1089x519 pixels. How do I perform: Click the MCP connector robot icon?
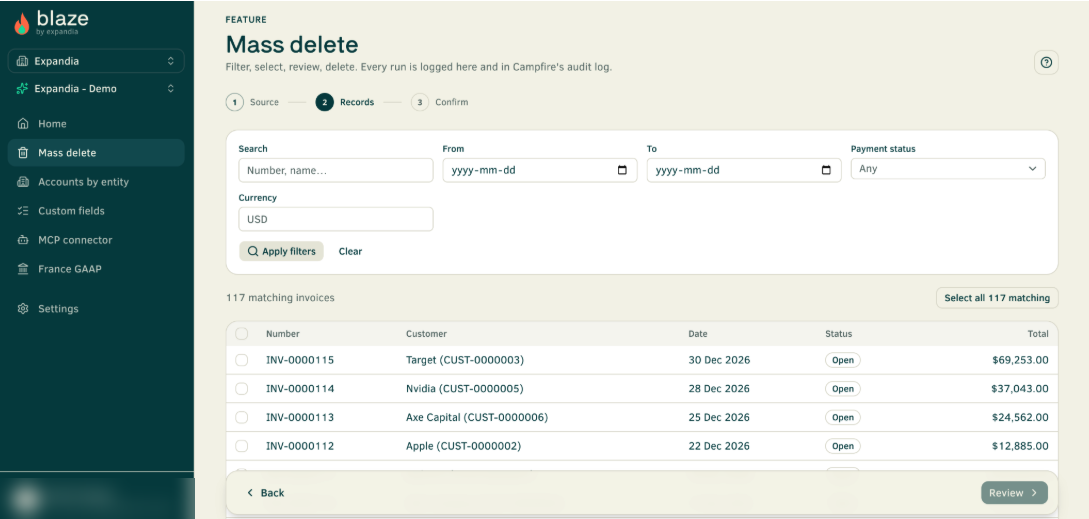point(23,240)
